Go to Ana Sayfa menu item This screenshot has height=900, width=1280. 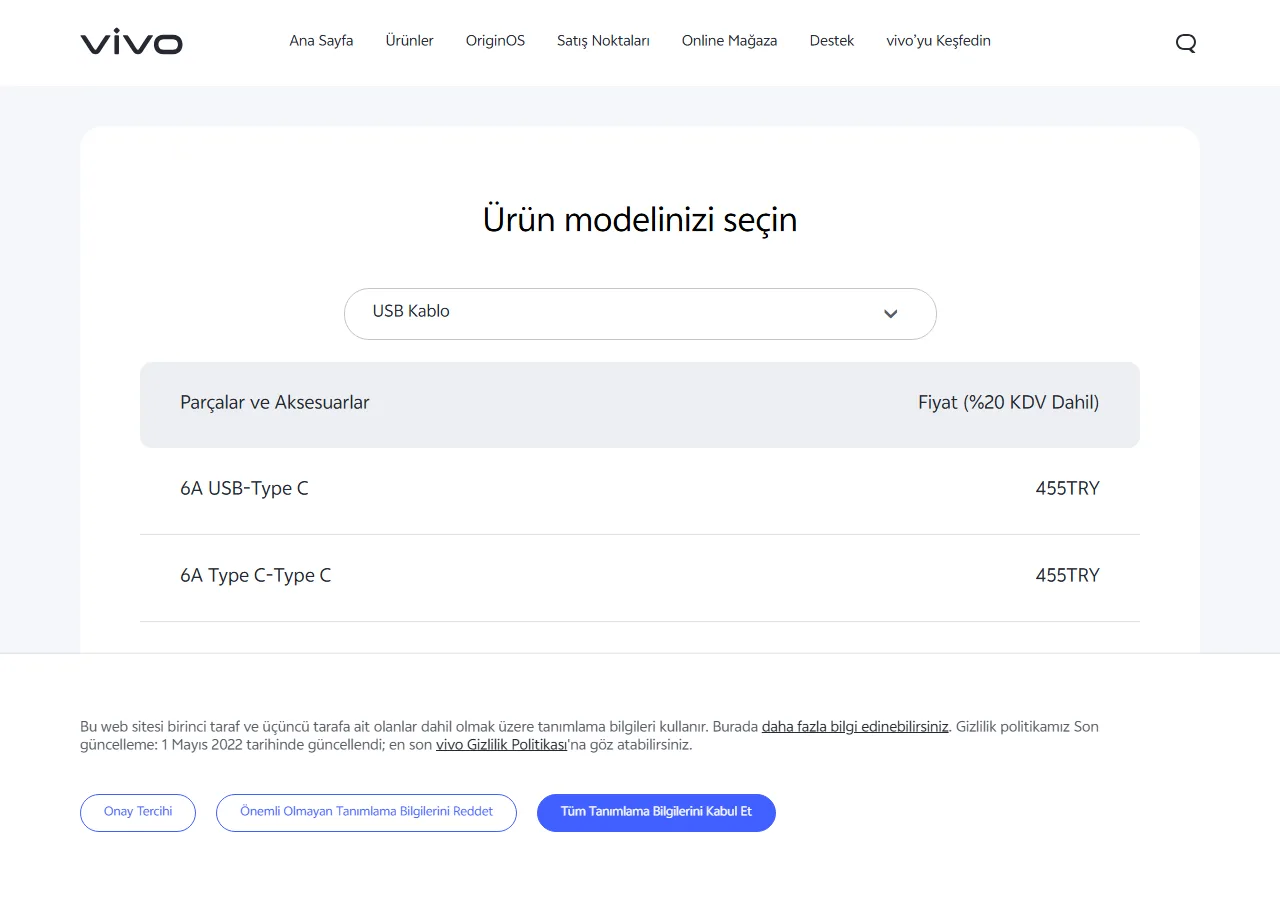[x=321, y=41]
